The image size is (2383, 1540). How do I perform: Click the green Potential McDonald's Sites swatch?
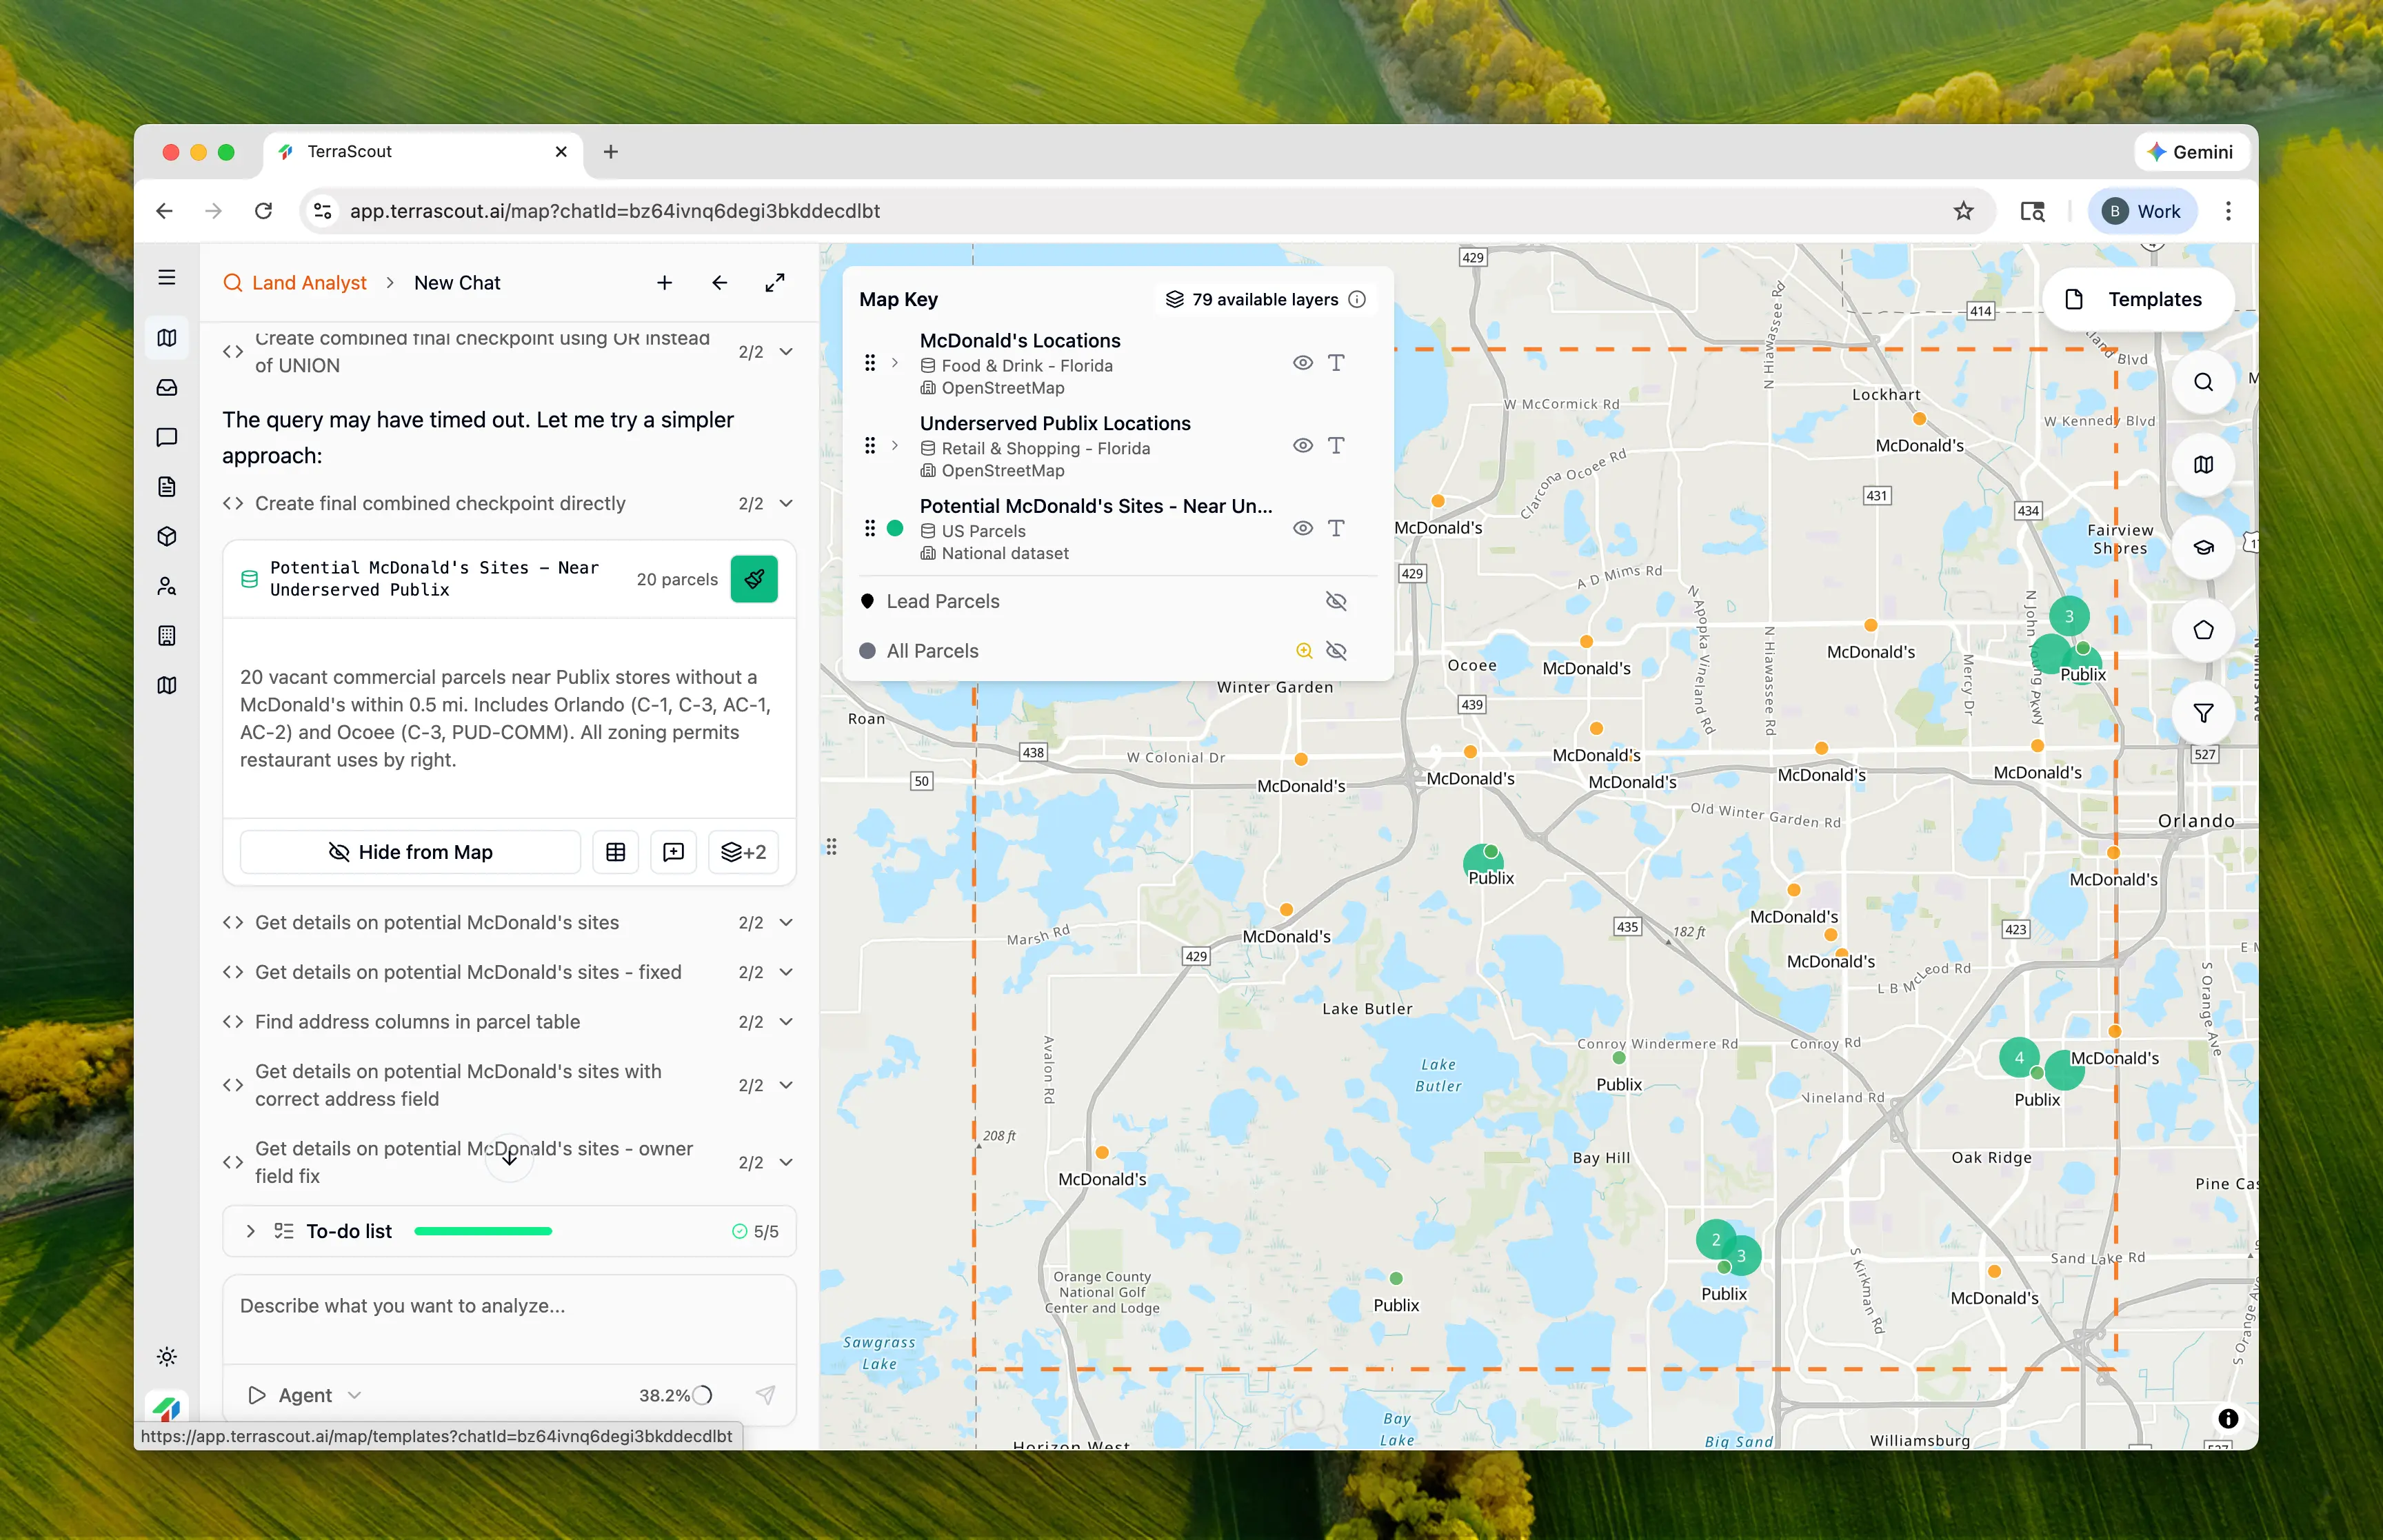895,528
